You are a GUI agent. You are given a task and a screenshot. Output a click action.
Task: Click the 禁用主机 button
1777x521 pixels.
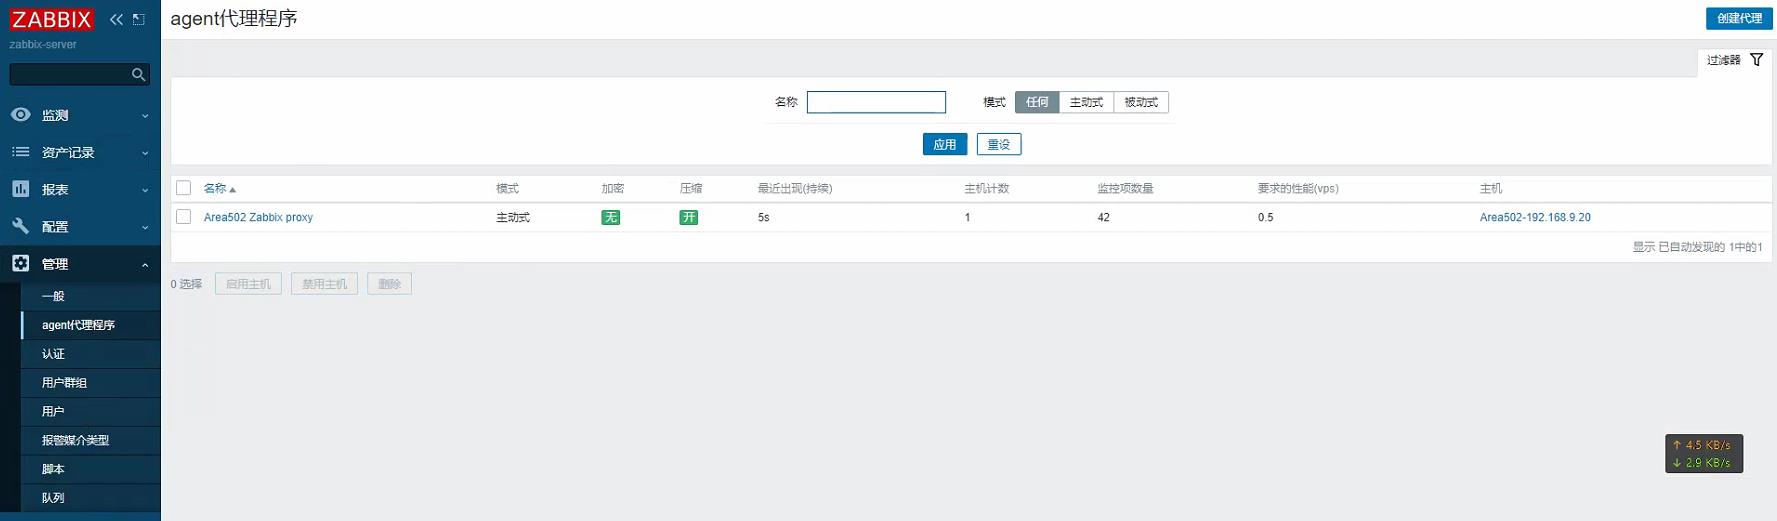[325, 284]
